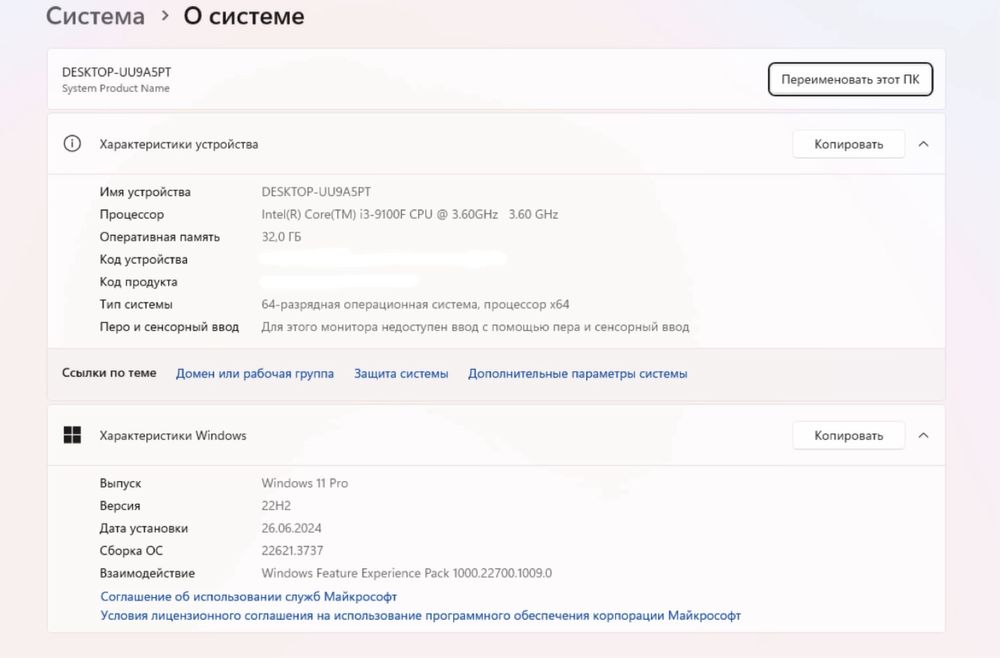Go back to Система via breadcrumb
Image resolution: width=1000 pixels, height=658 pixels.
coord(95,17)
